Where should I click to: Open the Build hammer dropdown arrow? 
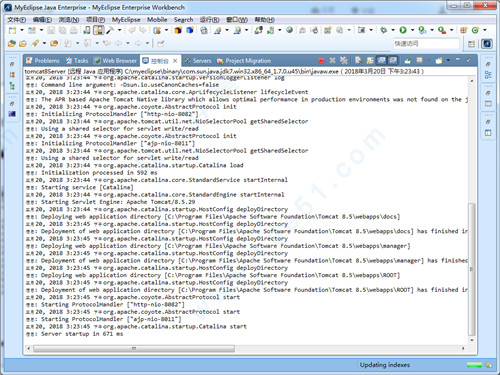[x=119, y=30]
